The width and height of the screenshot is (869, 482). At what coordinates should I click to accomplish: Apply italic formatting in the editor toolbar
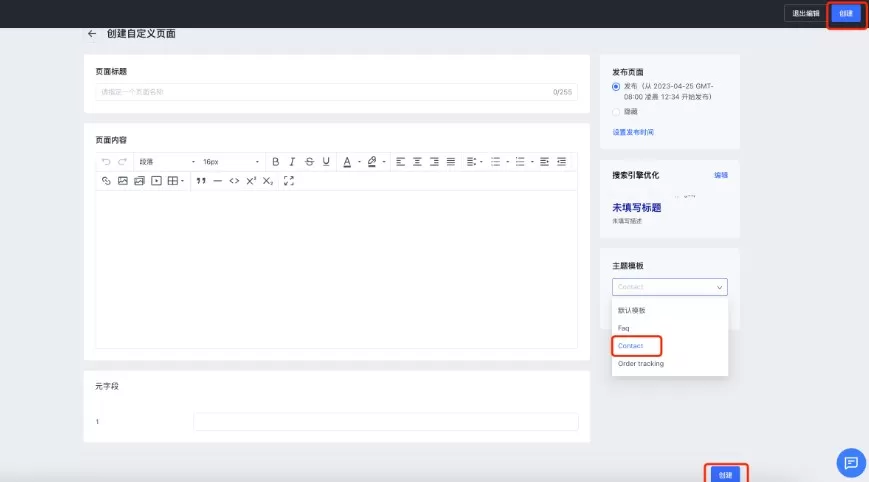point(292,161)
